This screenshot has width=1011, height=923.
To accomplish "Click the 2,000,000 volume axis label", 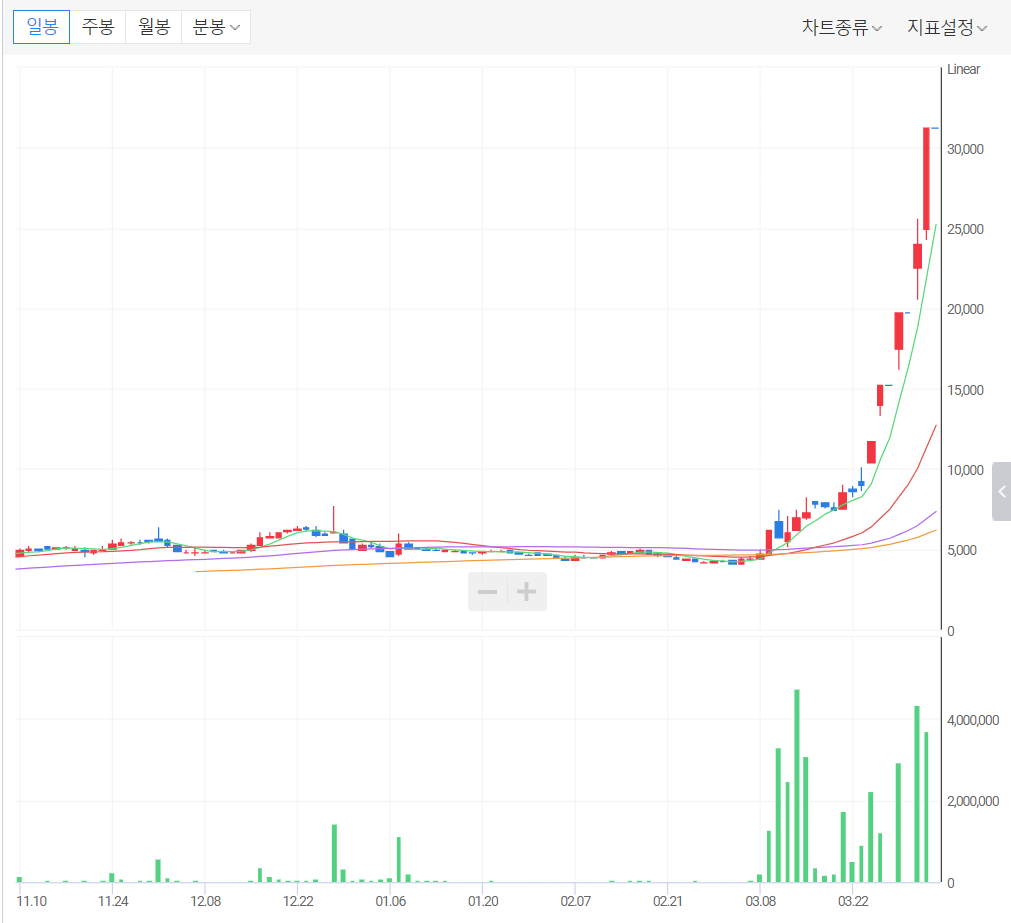I will point(973,801).
